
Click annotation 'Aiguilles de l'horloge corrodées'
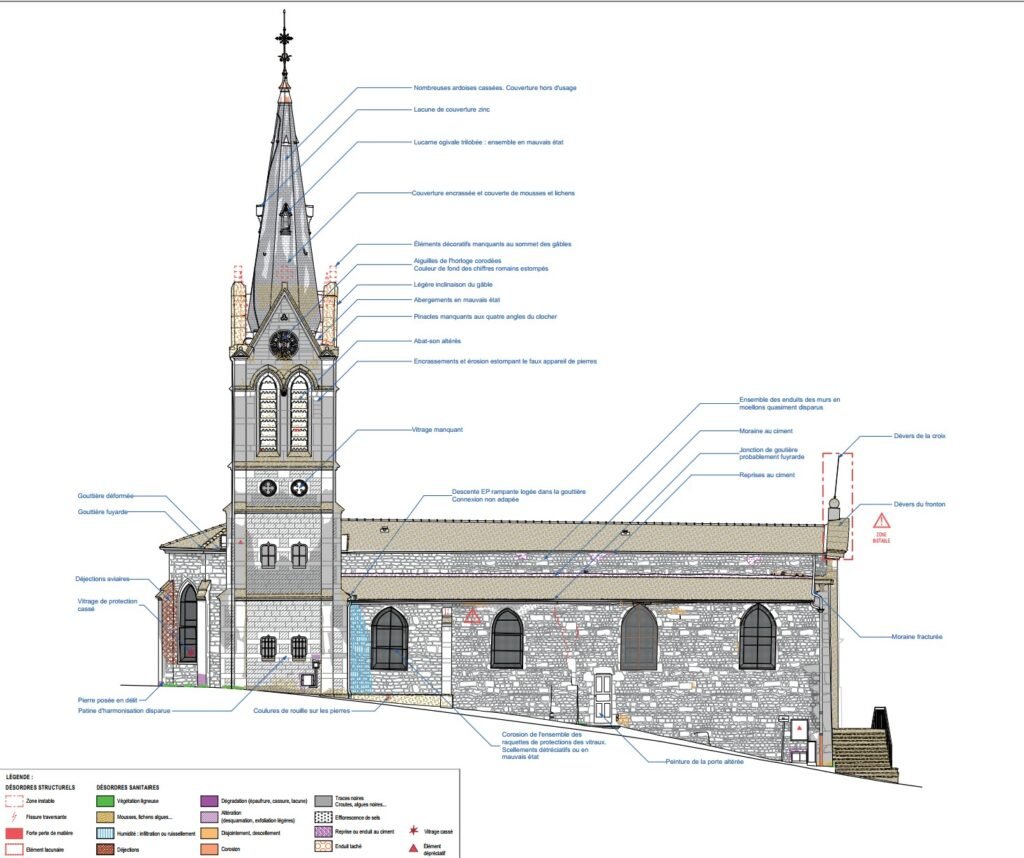point(458,261)
